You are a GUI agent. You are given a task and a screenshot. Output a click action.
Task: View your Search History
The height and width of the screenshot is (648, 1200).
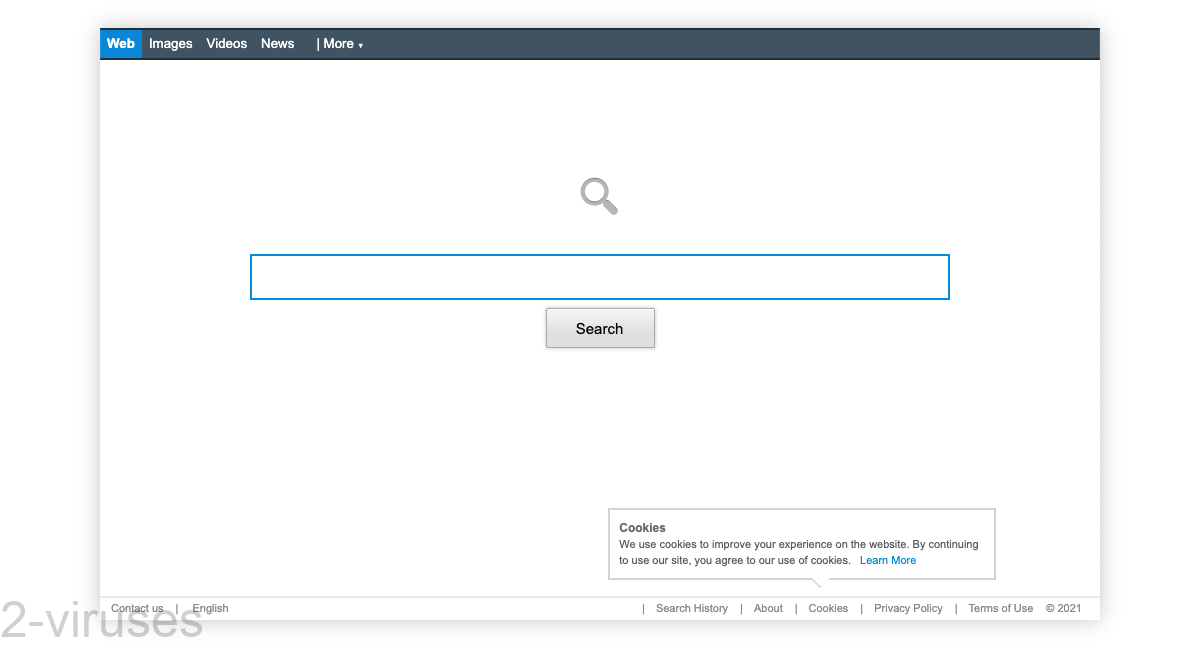pos(691,608)
